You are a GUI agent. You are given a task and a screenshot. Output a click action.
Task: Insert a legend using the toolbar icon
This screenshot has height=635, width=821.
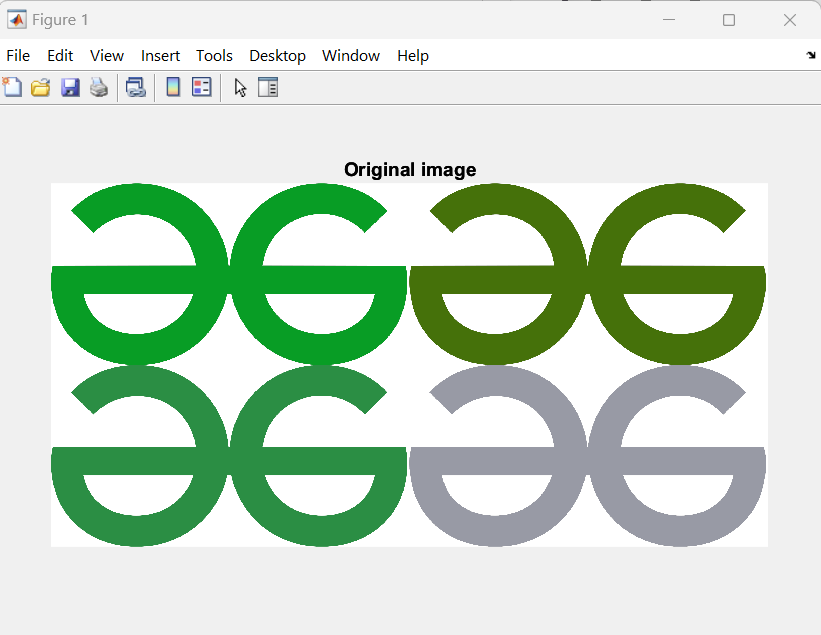tap(202, 87)
